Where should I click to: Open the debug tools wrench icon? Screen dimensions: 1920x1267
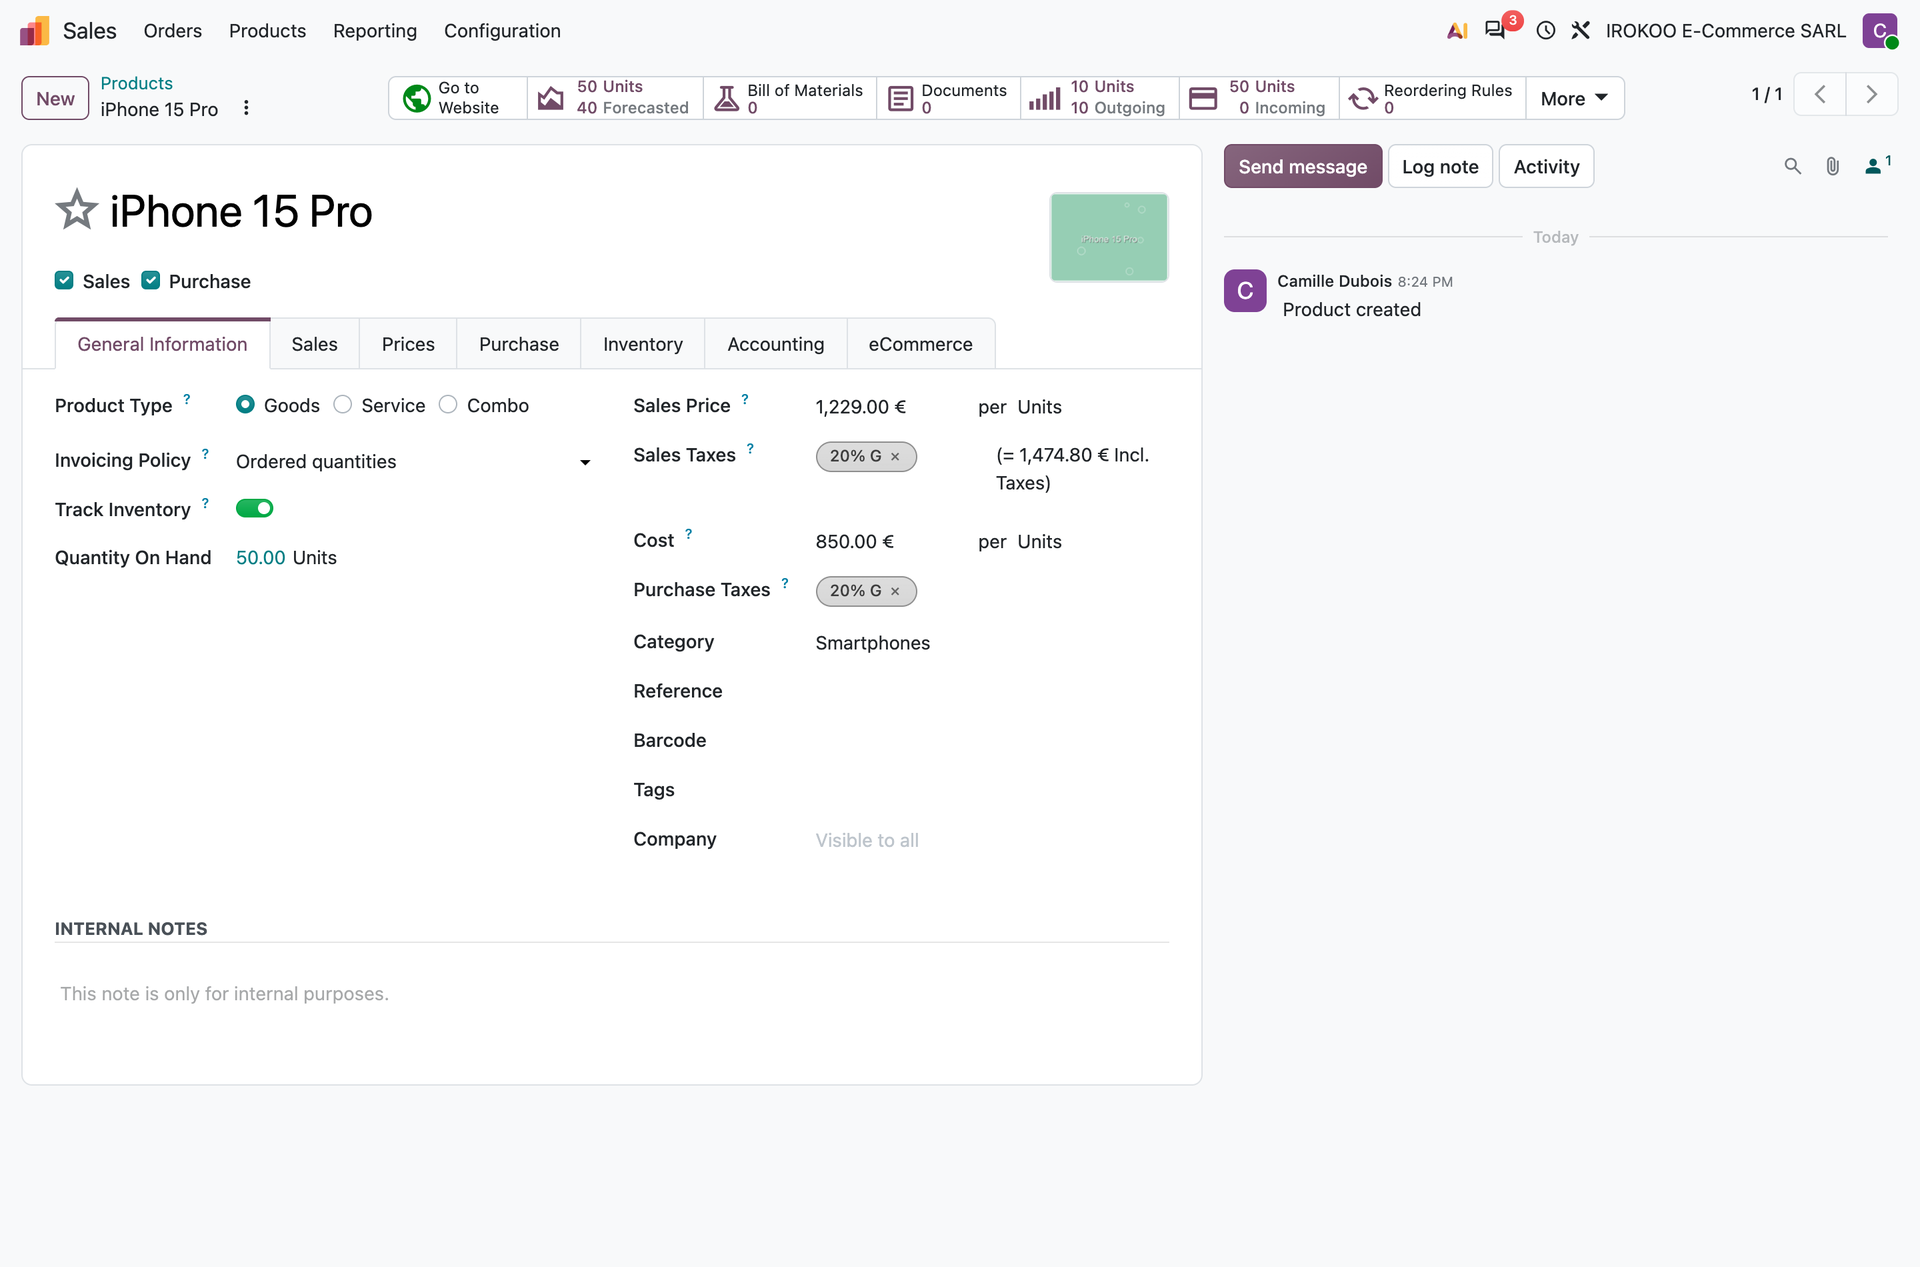[1581, 31]
